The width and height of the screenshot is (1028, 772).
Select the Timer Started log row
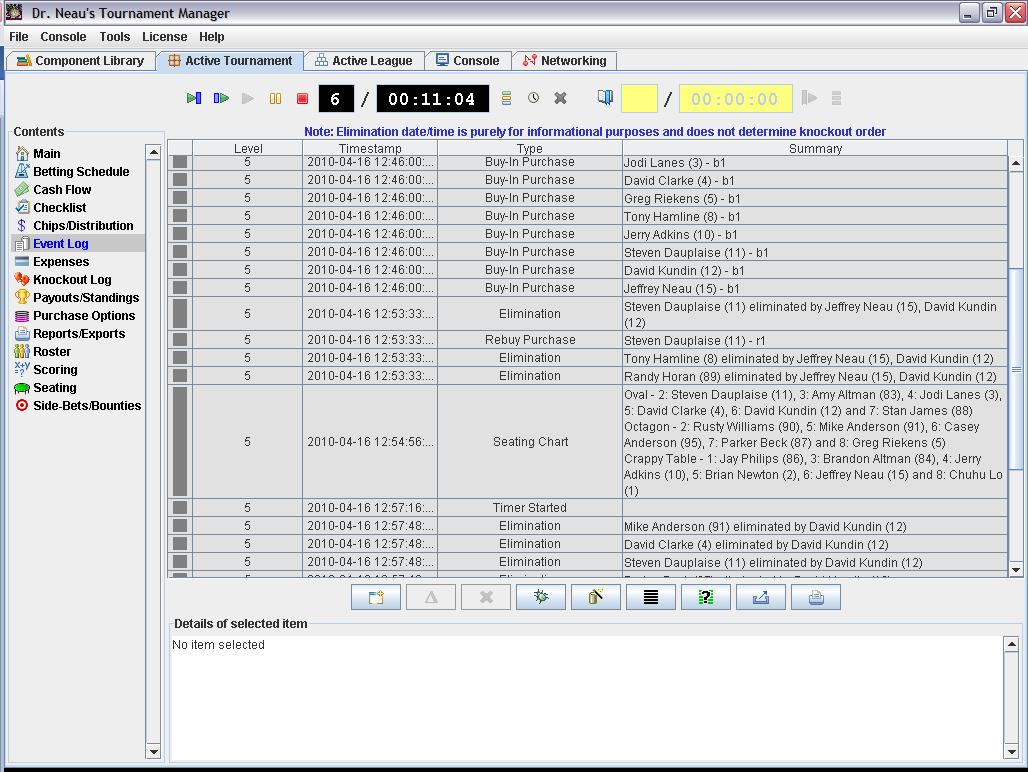(x=587, y=507)
